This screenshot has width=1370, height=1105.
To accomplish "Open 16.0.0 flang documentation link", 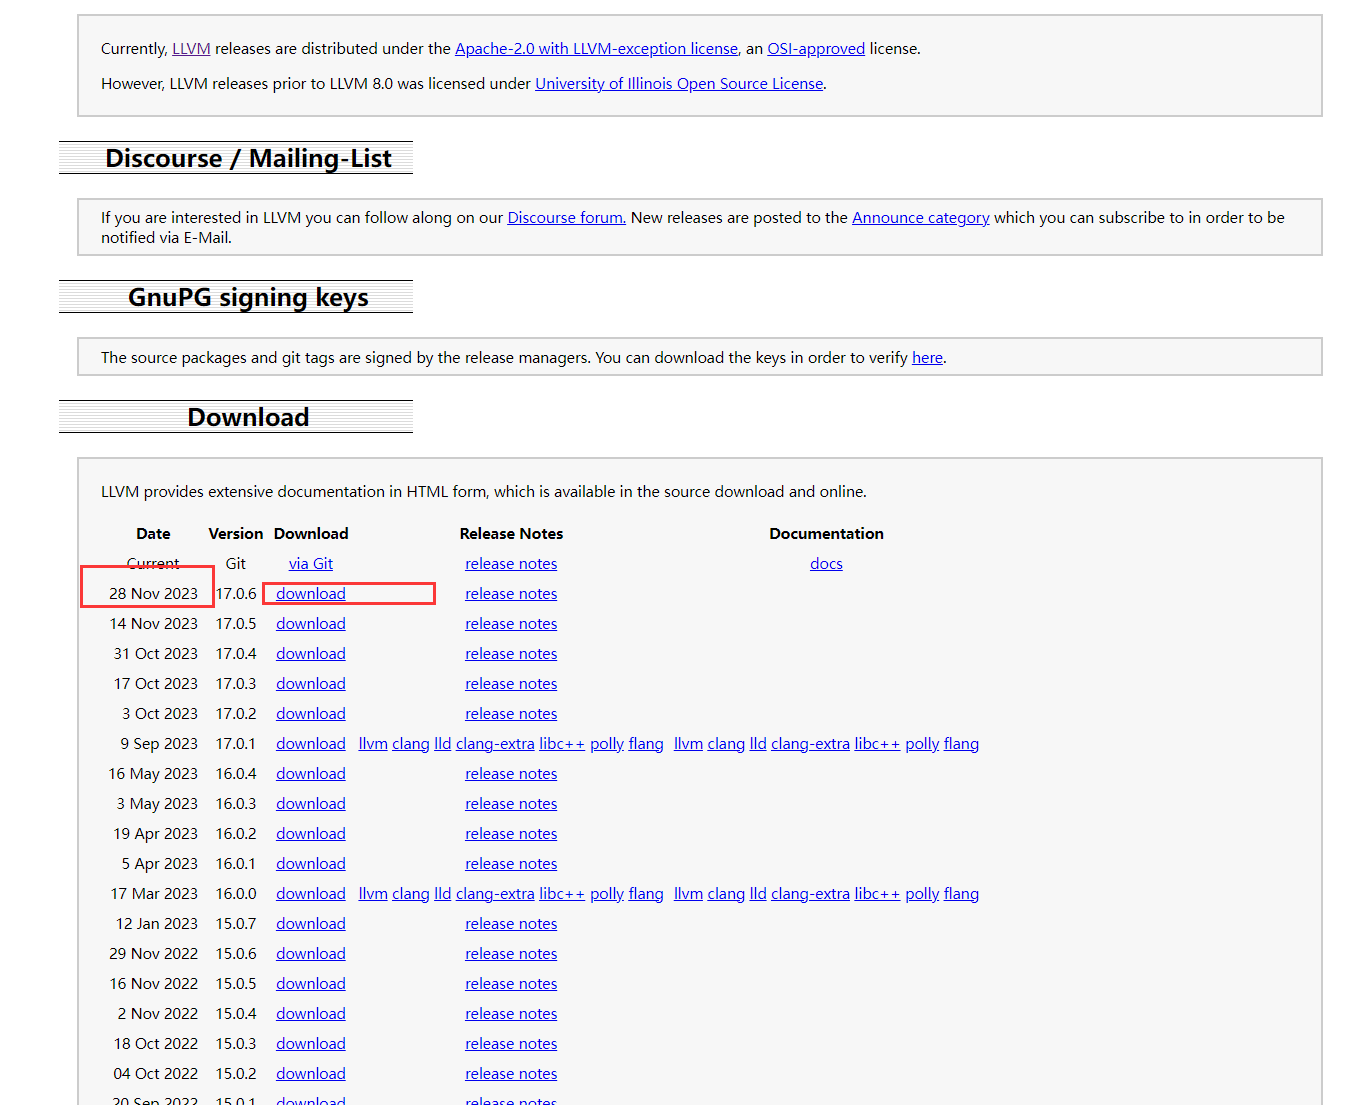I will pyautogui.click(x=961, y=894).
